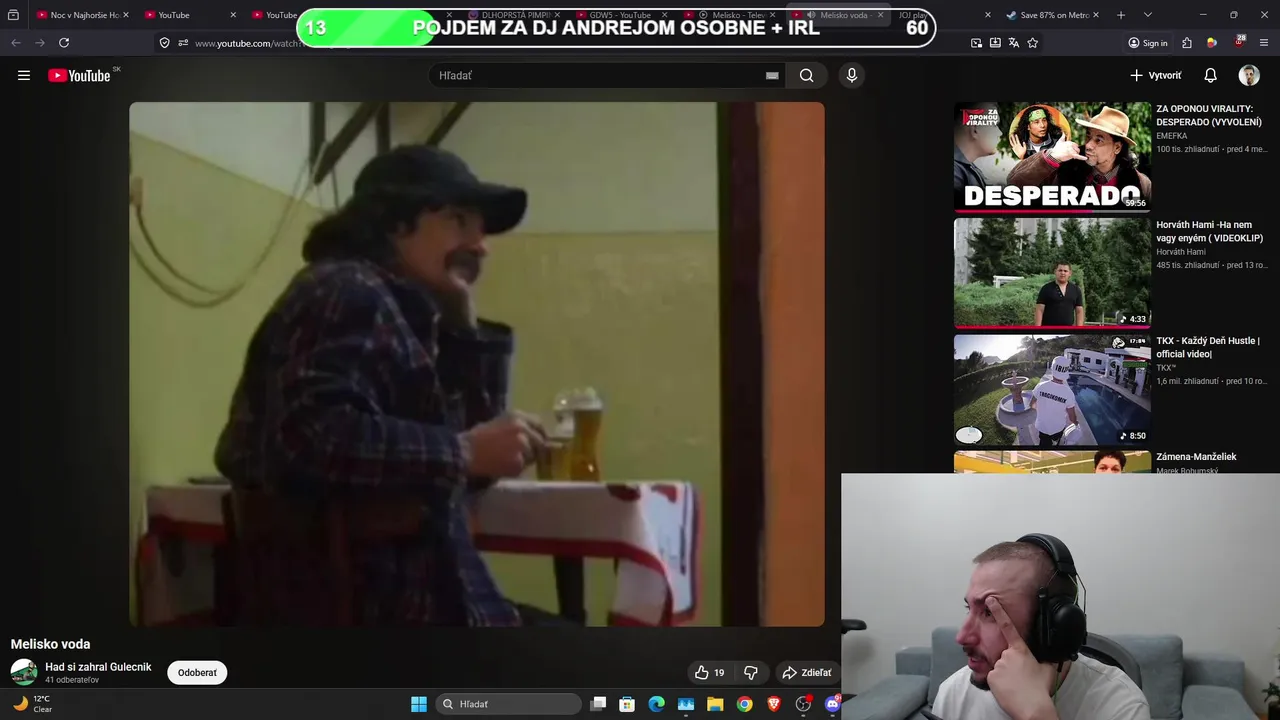
Task: Launch Microsoft Edge from the taskbar
Action: 656,704
